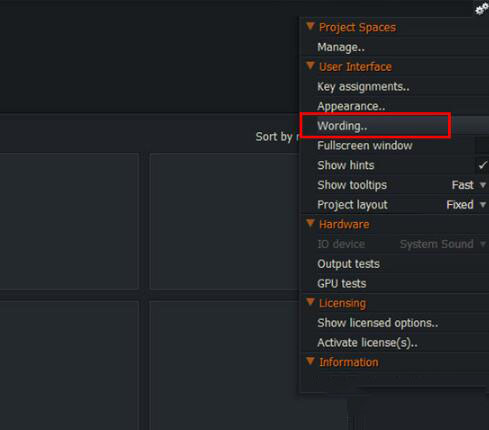Select the empty top-left project tile
The height and width of the screenshot is (430, 489).
(69, 221)
